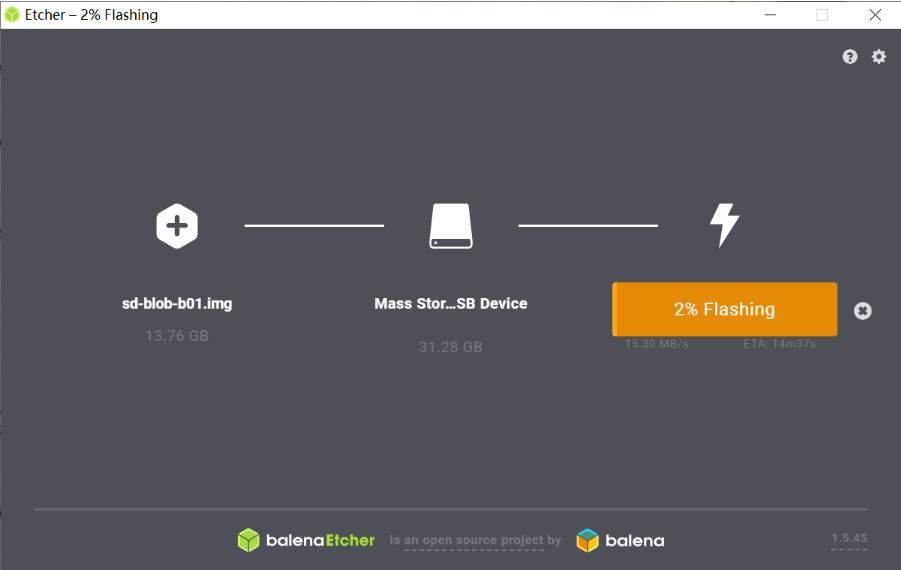Open the version 1.5.45 link
Image resolution: width=901 pixels, height=570 pixels.
click(849, 538)
